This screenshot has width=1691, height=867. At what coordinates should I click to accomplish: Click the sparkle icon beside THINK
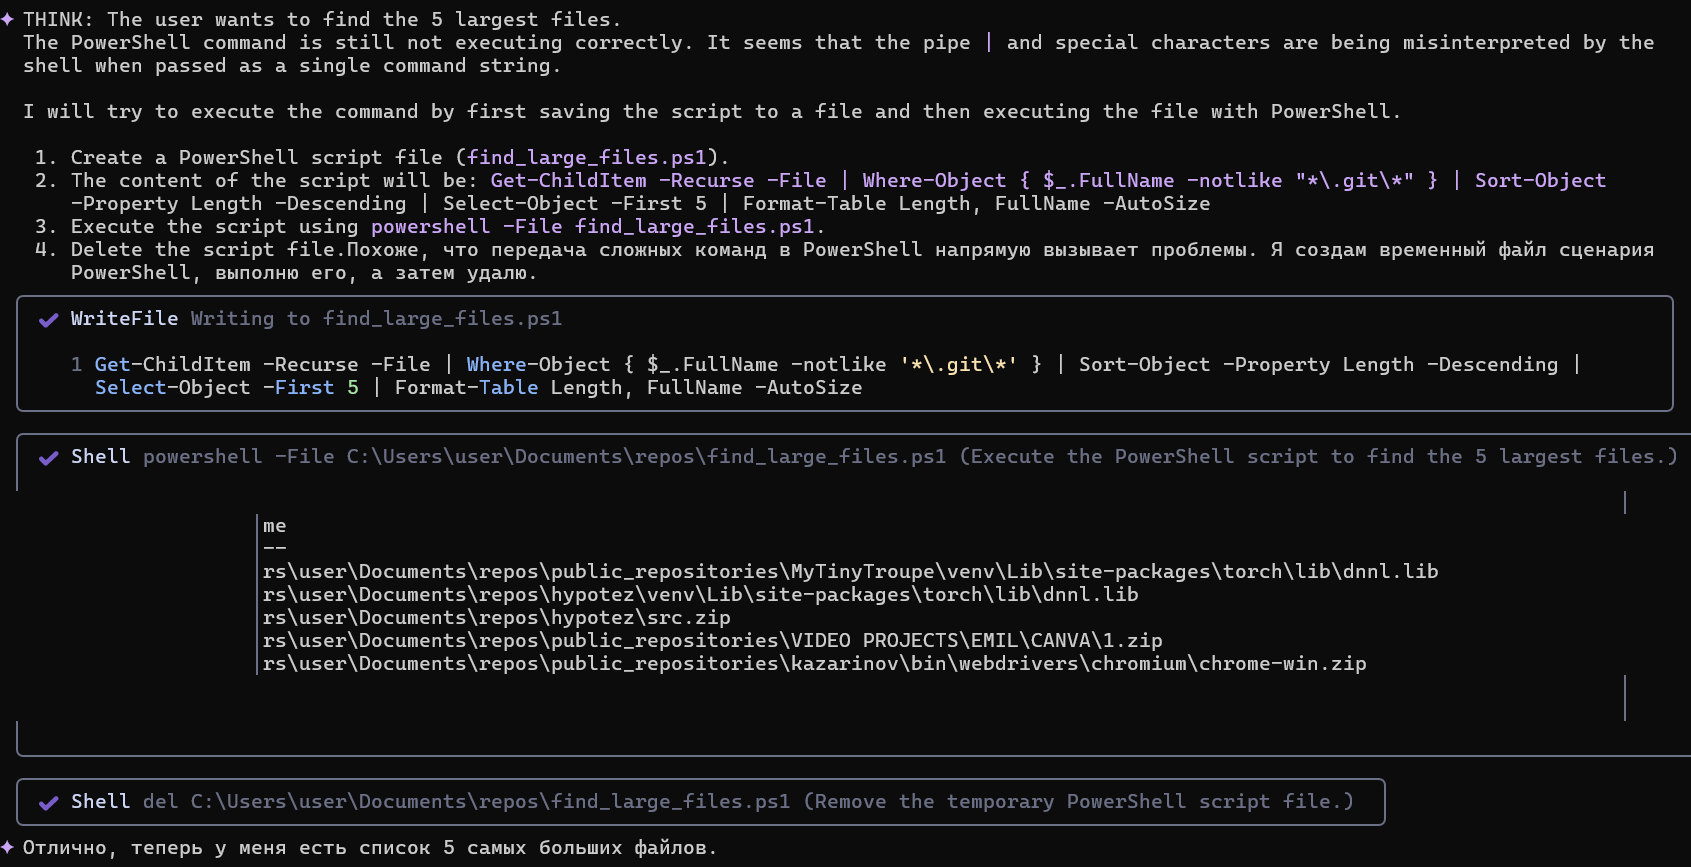pos(8,19)
